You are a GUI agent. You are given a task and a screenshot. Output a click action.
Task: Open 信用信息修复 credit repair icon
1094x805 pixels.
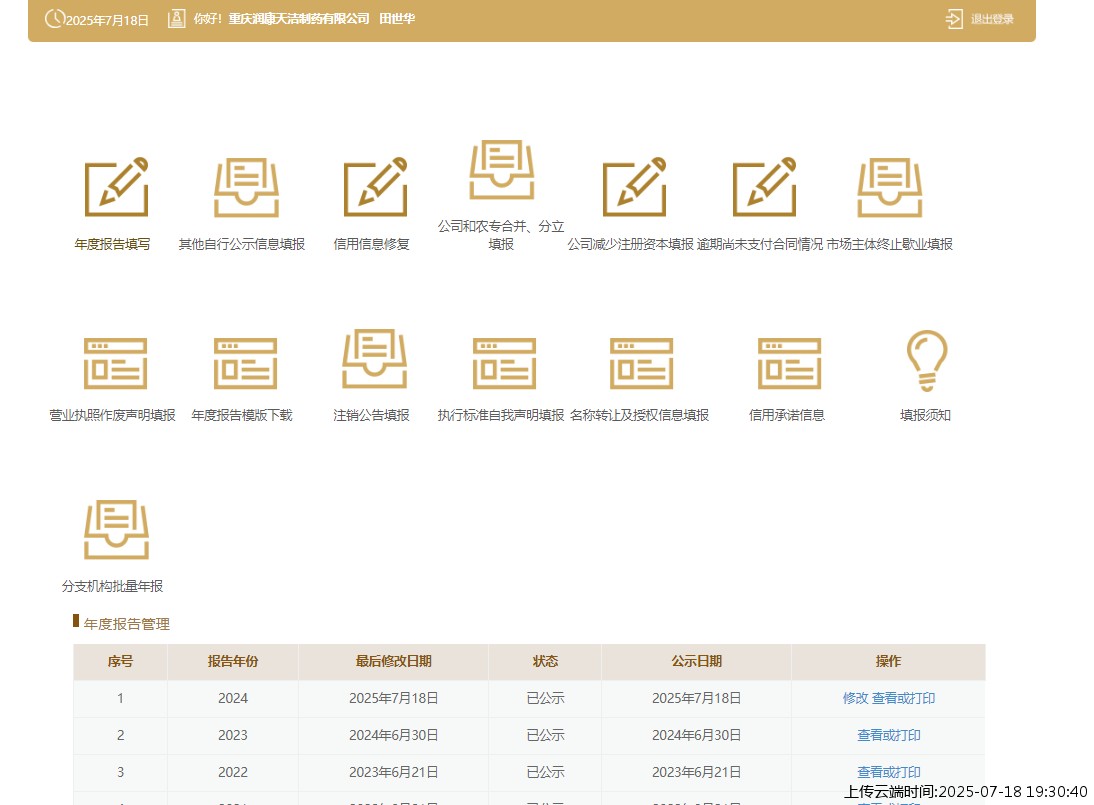tap(375, 187)
